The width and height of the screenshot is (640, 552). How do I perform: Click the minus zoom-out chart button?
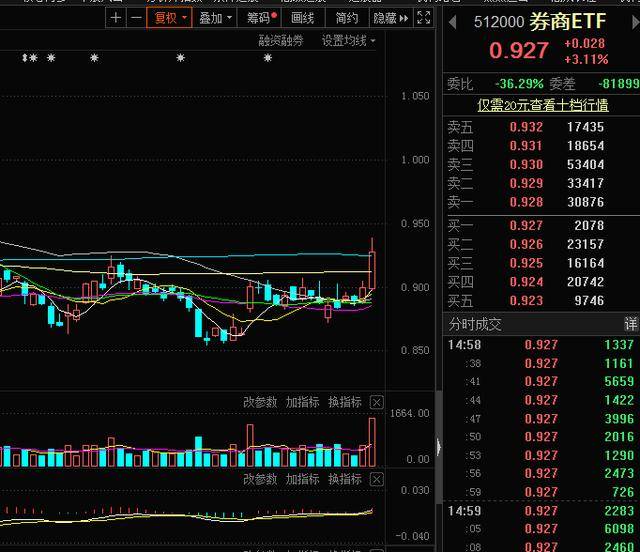136,18
